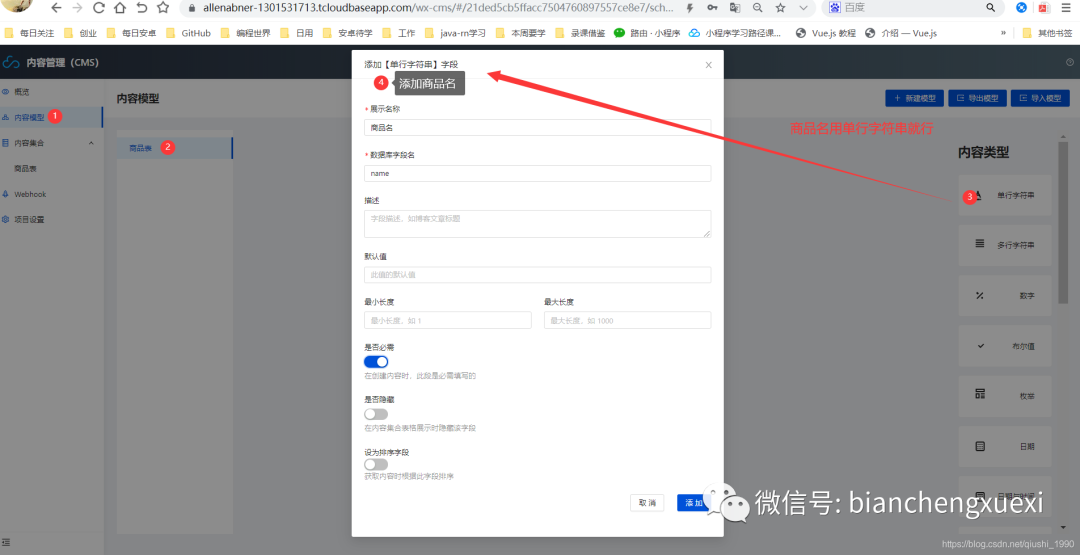Open the 编程世界 bookmark folder
This screenshot has height=555, width=1080.
click(x=246, y=32)
